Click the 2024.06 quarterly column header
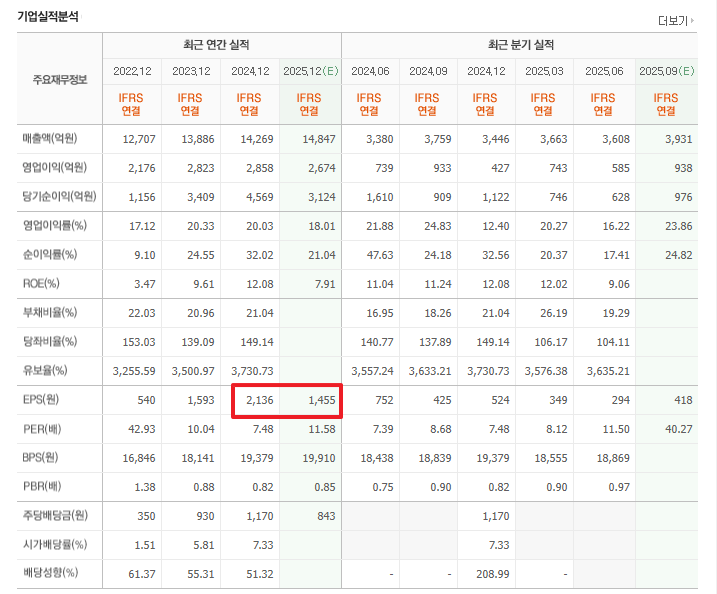This screenshot has height=594, width=717. [370, 71]
